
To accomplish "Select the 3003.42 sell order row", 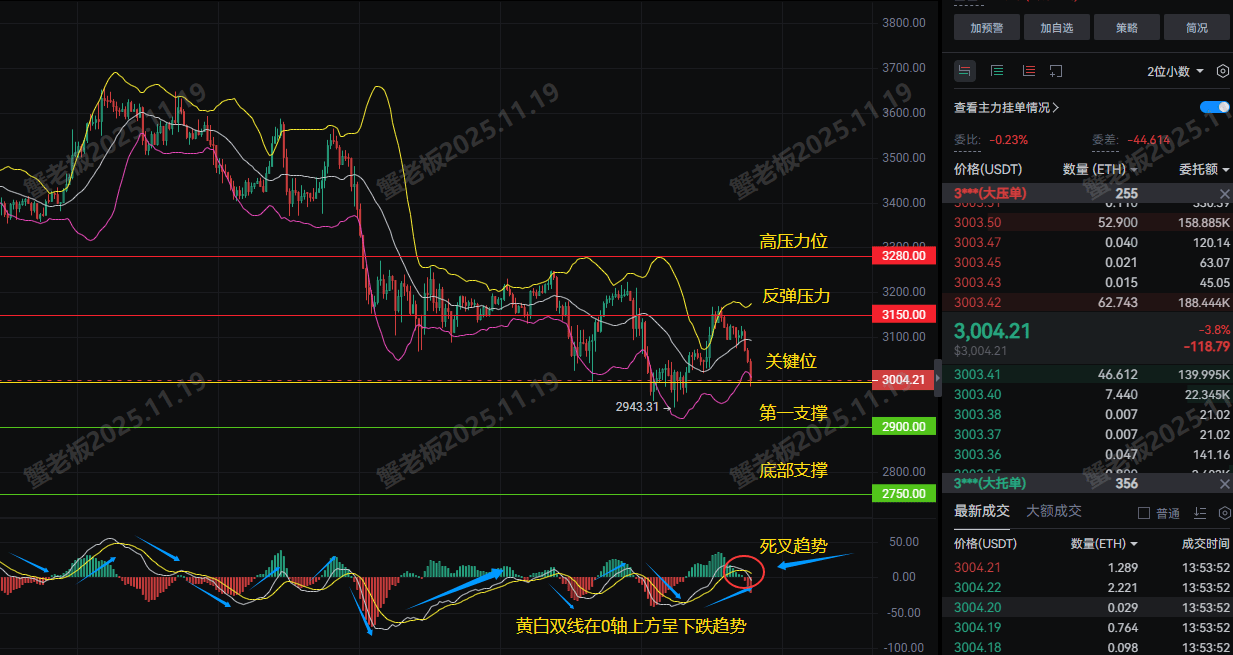I will pos(1087,302).
